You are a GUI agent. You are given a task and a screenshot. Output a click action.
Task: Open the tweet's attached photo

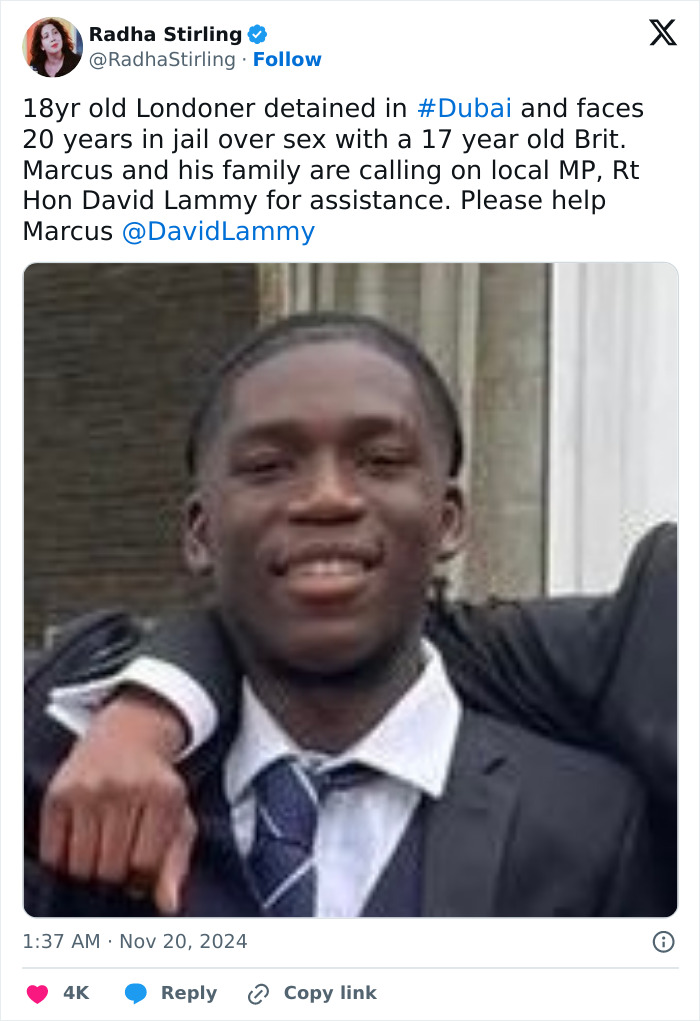coord(350,590)
